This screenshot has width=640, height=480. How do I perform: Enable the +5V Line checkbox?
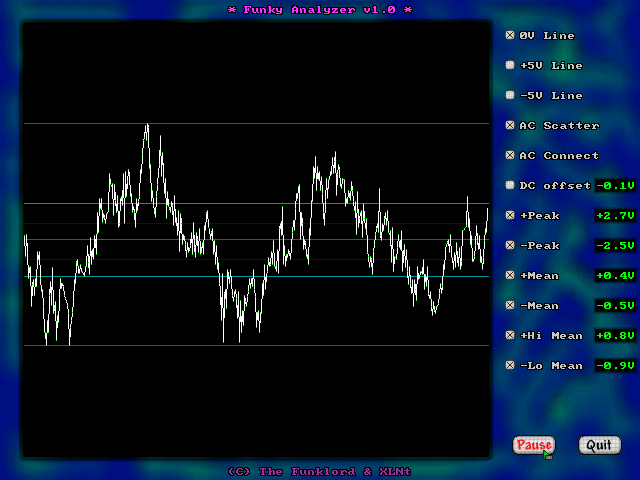pos(510,66)
